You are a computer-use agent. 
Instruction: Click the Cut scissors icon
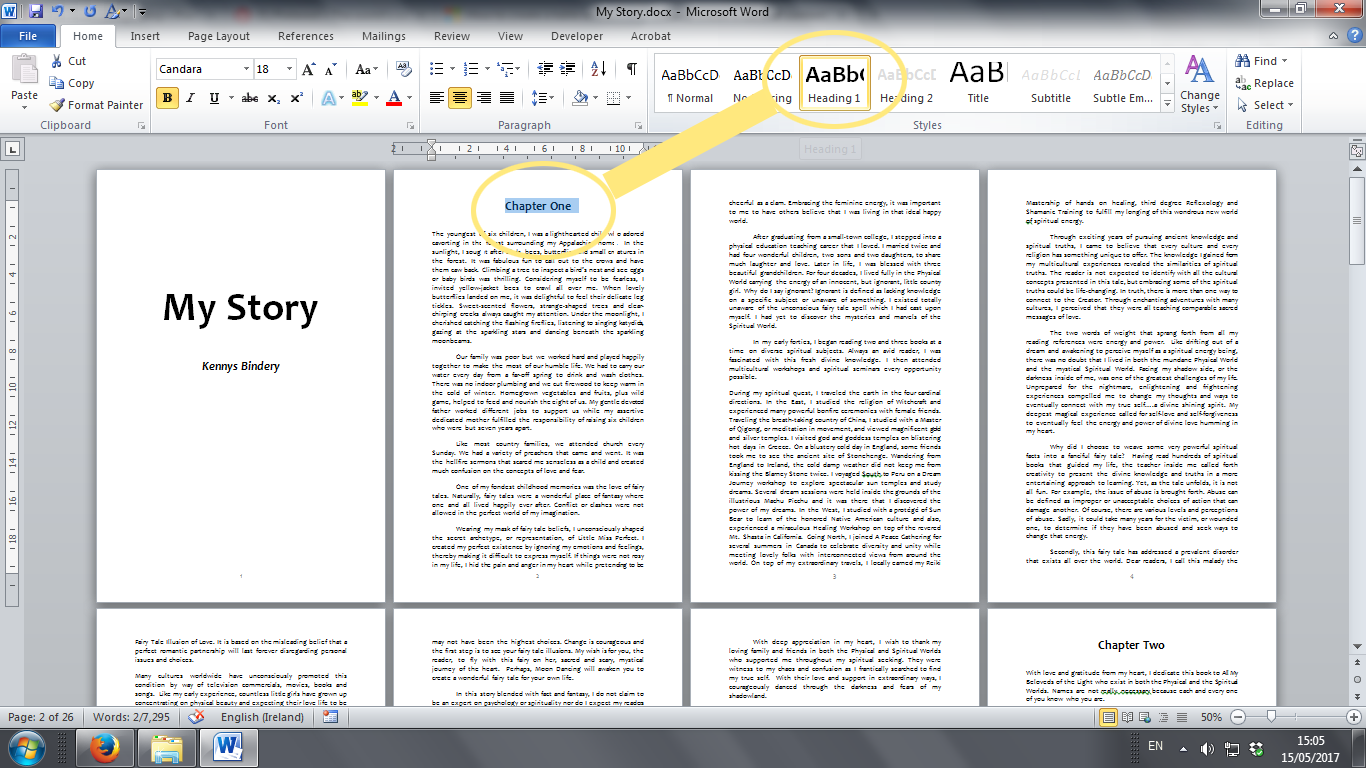coord(58,61)
